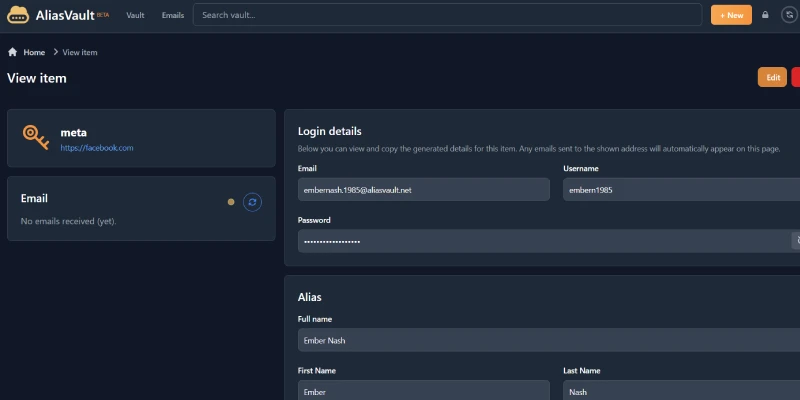
Task: Open the Emails menu item
Action: tap(173, 15)
